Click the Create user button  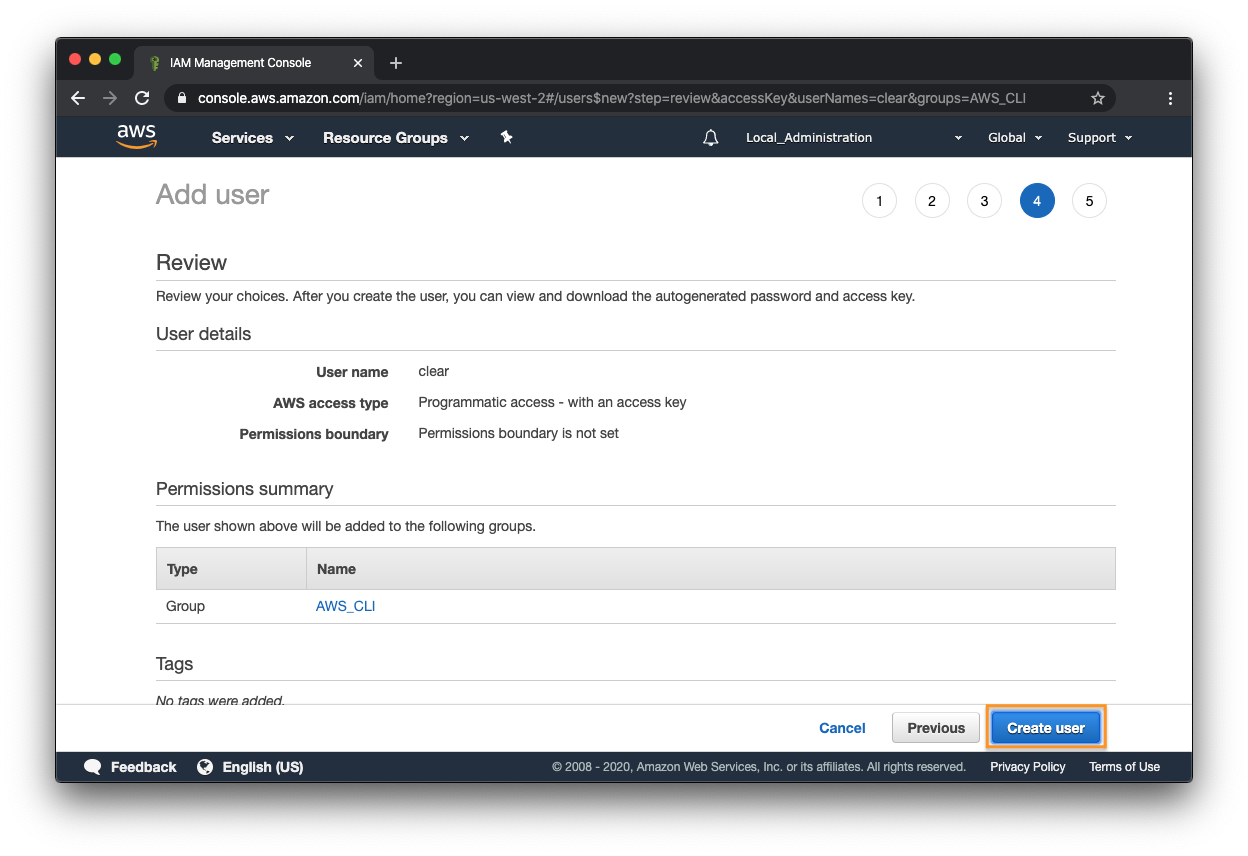coord(1046,728)
